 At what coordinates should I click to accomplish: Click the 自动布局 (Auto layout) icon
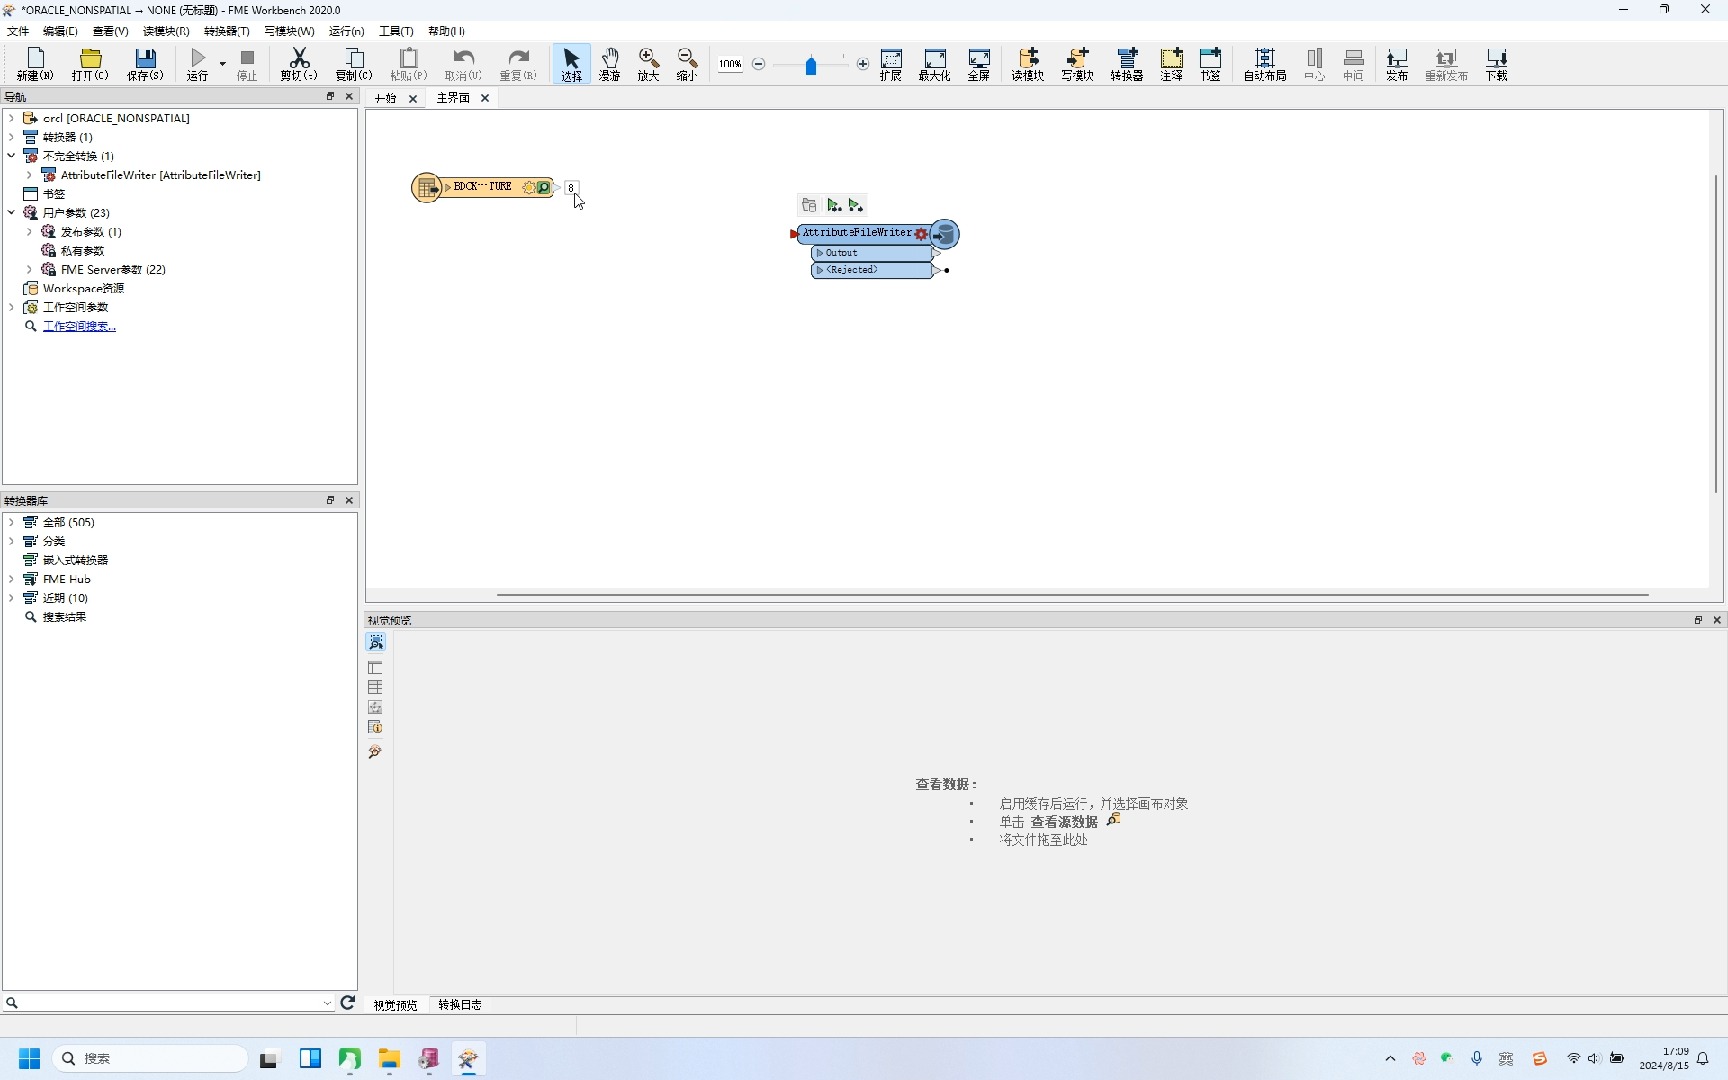click(1265, 64)
